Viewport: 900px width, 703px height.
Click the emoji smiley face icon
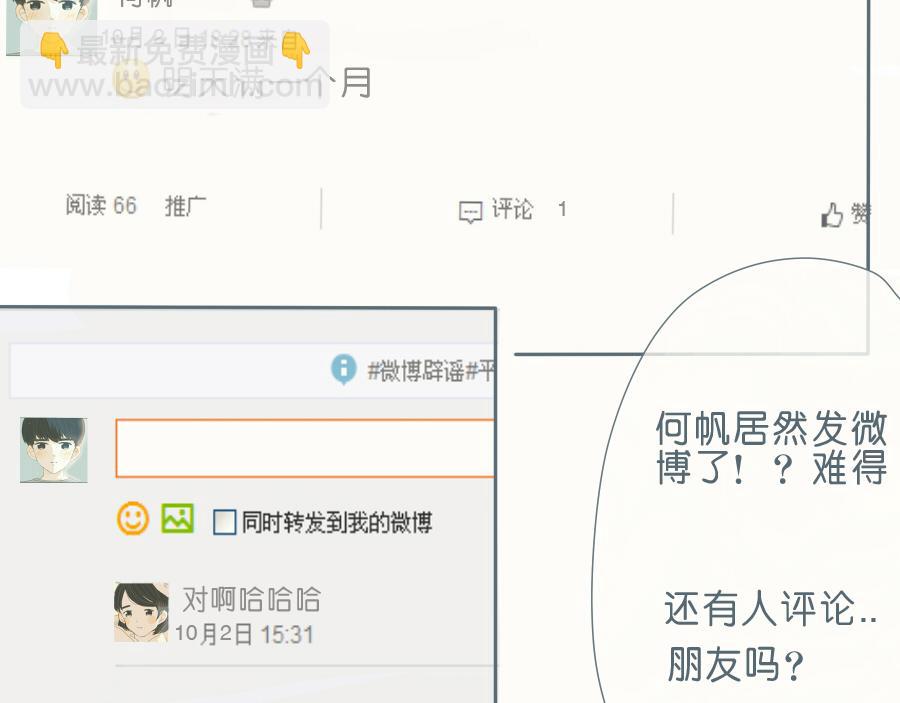click(133, 519)
